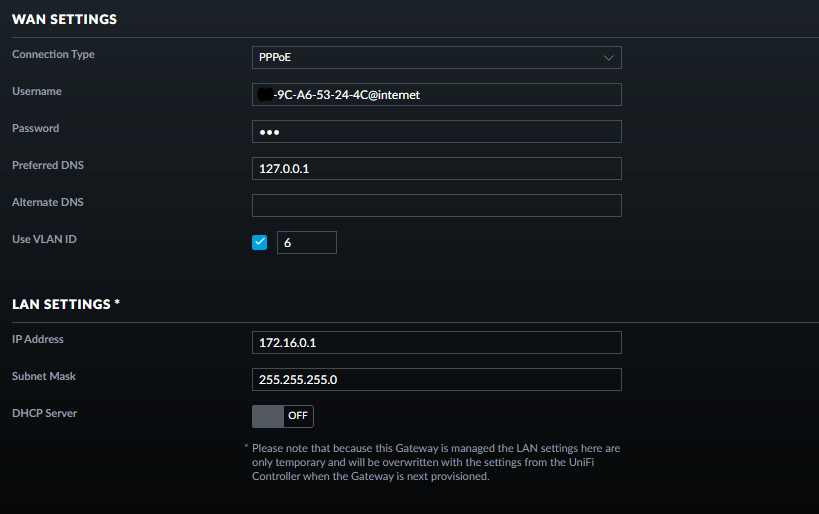The height and width of the screenshot is (514, 819).
Task: Click the Subnet Mask label
Action: pos(44,376)
